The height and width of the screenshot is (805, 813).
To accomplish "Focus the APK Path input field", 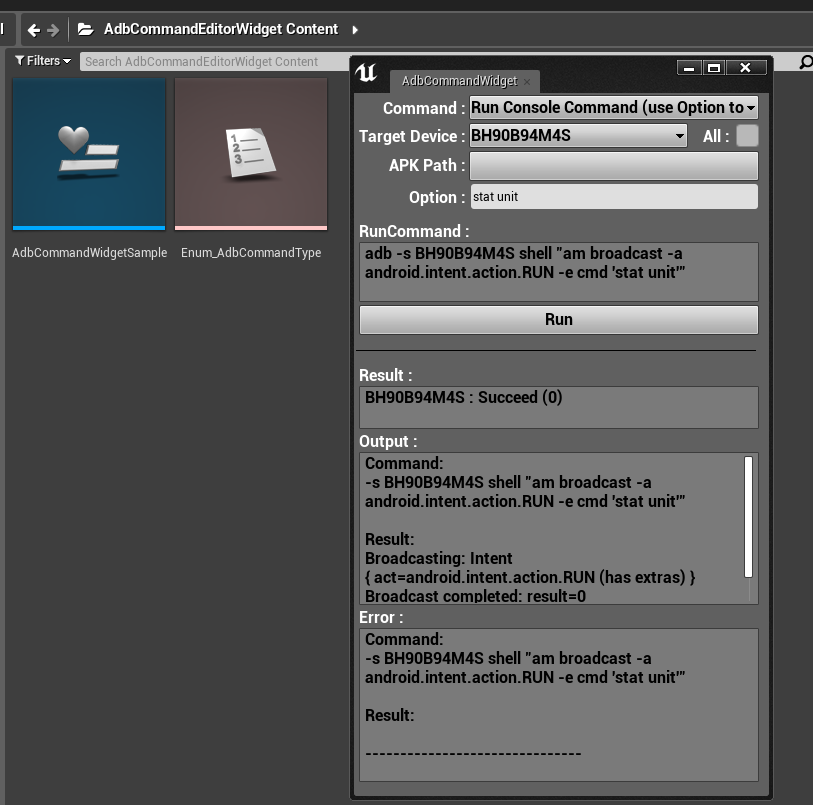I will coord(613,165).
